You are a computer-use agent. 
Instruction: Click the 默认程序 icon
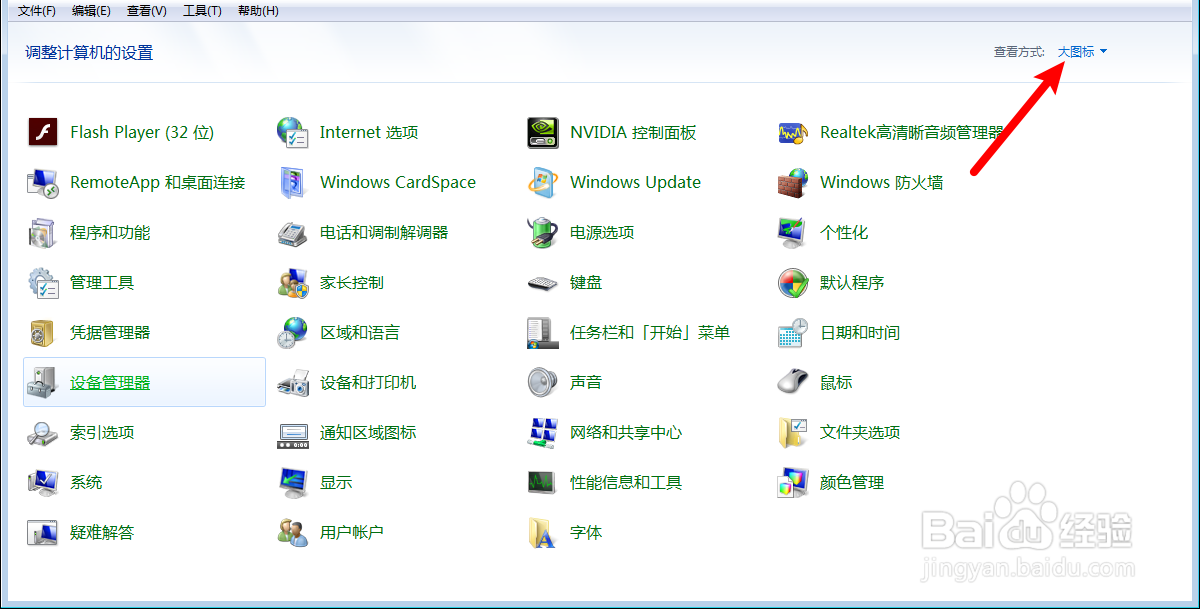click(793, 282)
